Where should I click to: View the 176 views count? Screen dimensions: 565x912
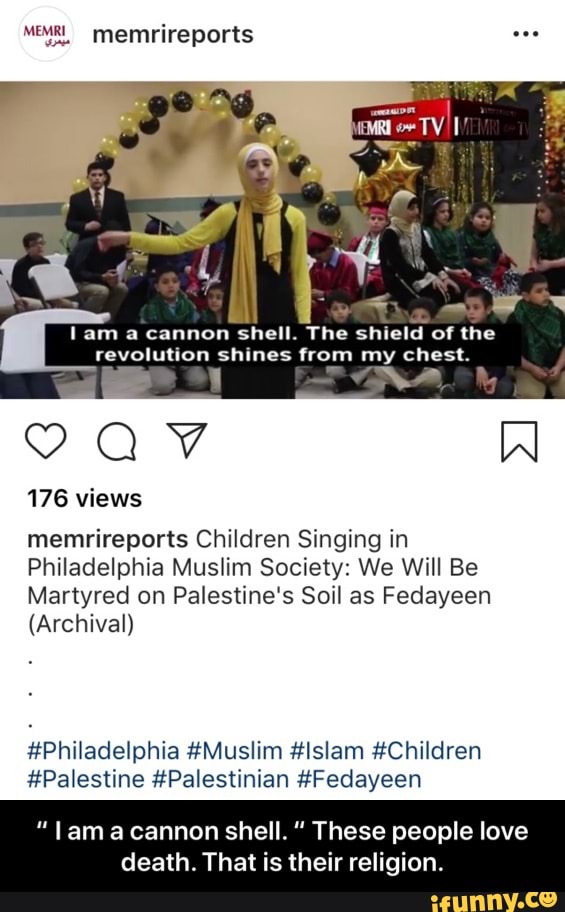(84, 498)
